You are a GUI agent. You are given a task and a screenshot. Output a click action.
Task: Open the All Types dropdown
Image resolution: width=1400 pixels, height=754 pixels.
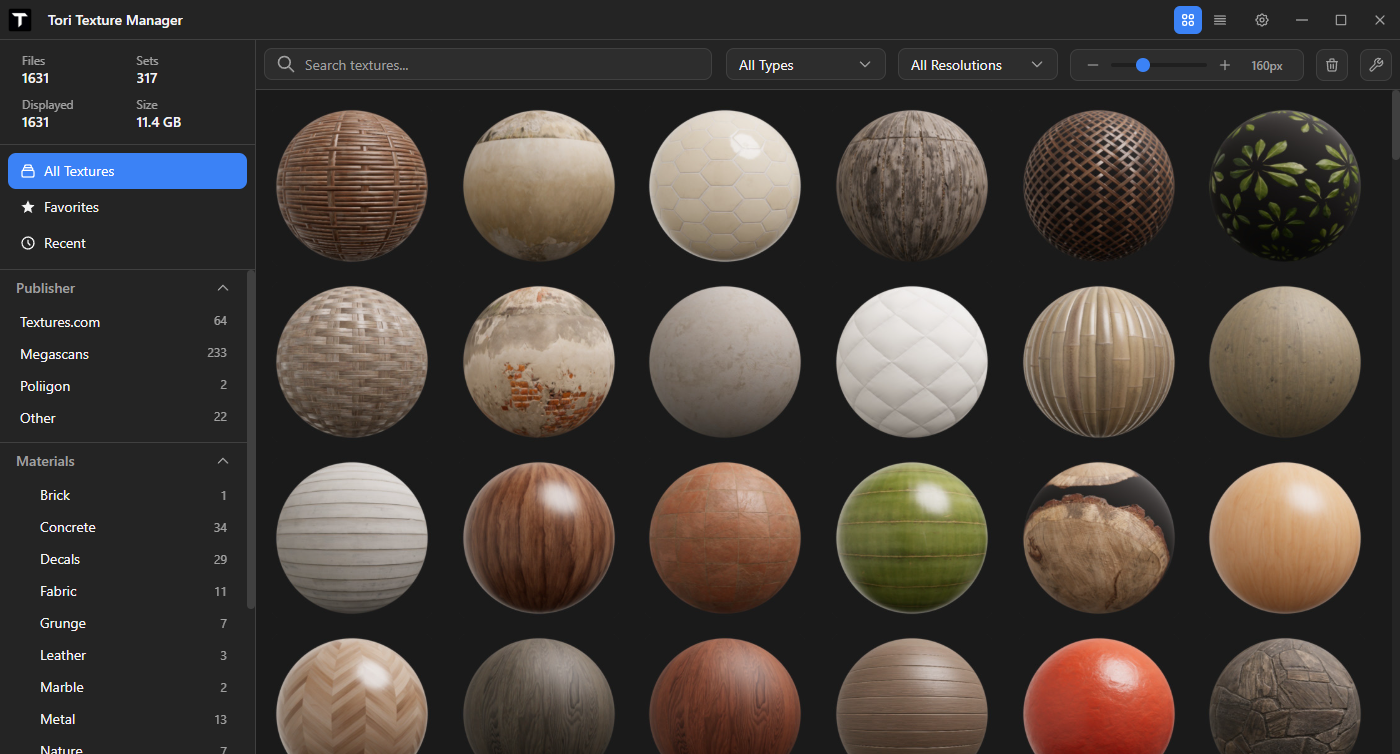[x=805, y=65]
